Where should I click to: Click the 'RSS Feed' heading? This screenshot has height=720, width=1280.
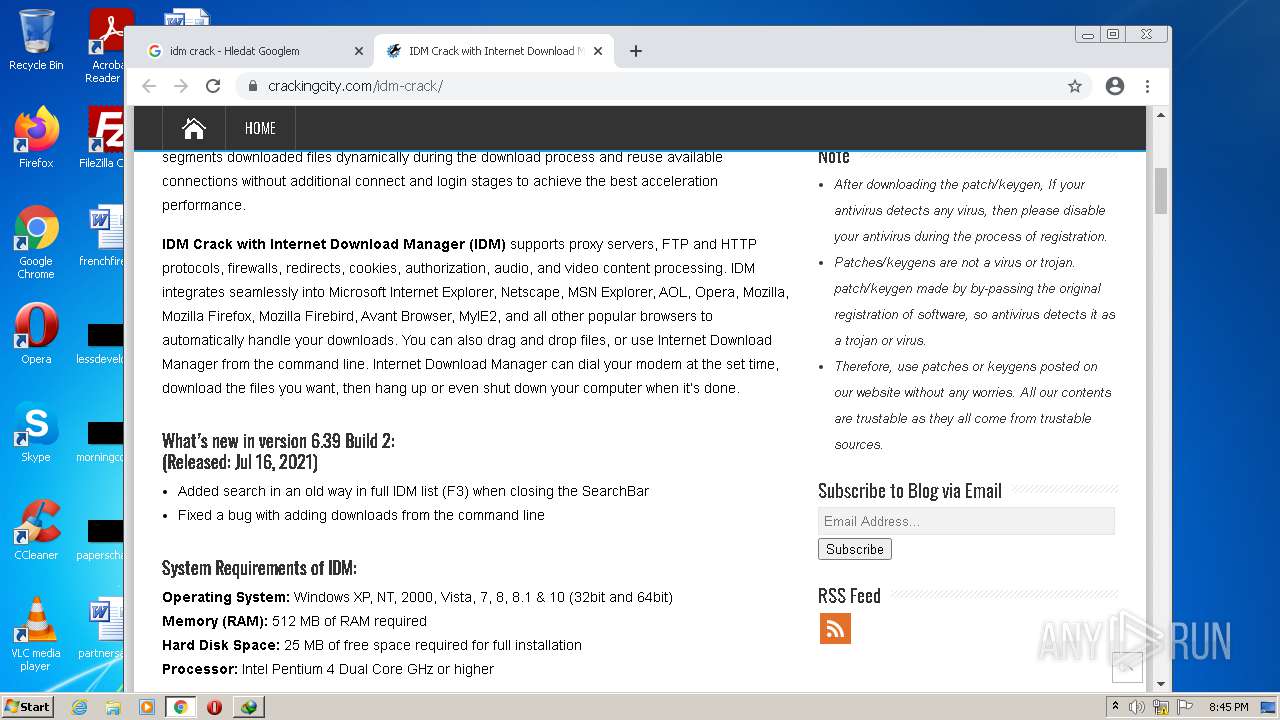pos(849,596)
